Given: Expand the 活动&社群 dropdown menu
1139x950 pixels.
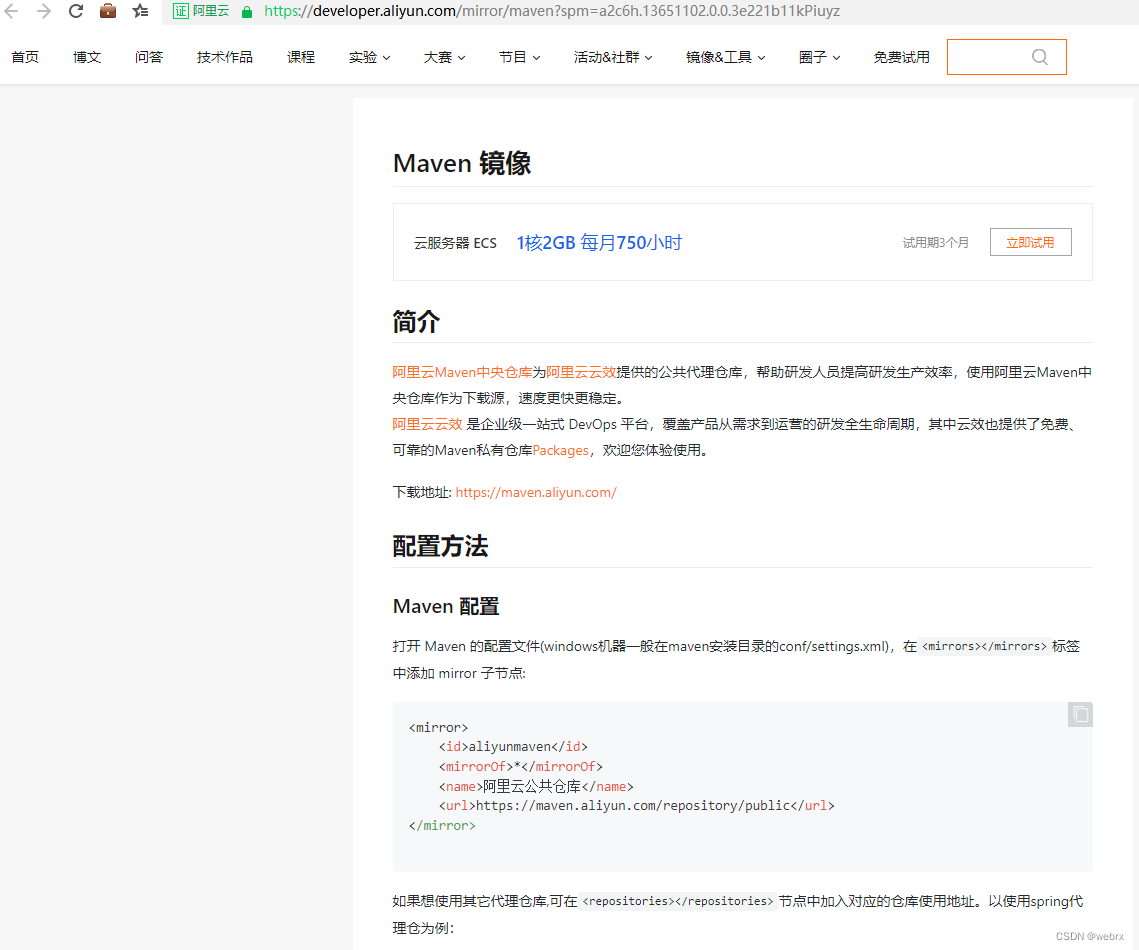Looking at the screenshot, I should [613, 57].
